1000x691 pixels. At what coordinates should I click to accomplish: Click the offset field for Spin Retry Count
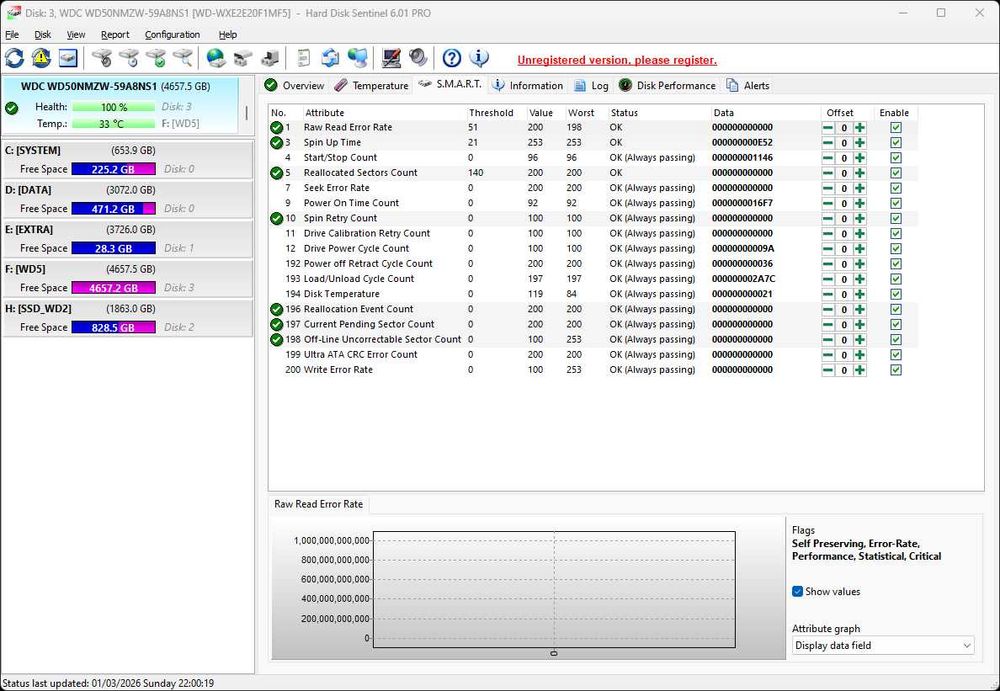pos(844,219)
